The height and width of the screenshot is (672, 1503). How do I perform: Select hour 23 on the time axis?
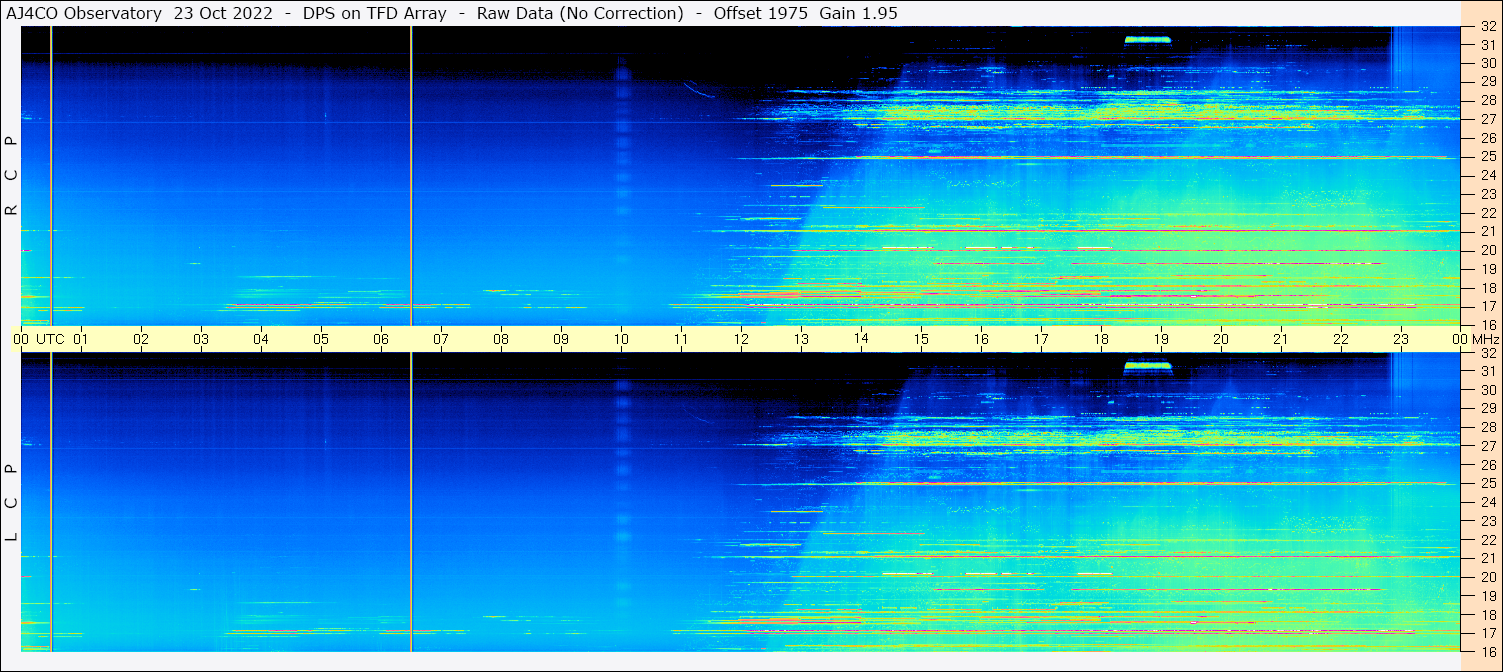point(1401,339)
